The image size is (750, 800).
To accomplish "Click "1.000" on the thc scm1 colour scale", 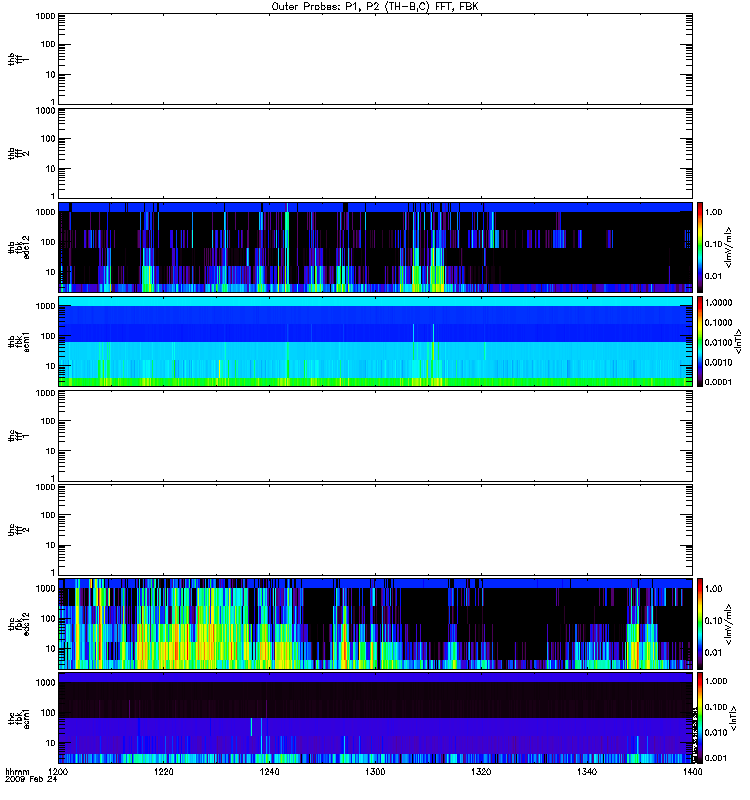I will pyautogui.click(x=716, y=681).
